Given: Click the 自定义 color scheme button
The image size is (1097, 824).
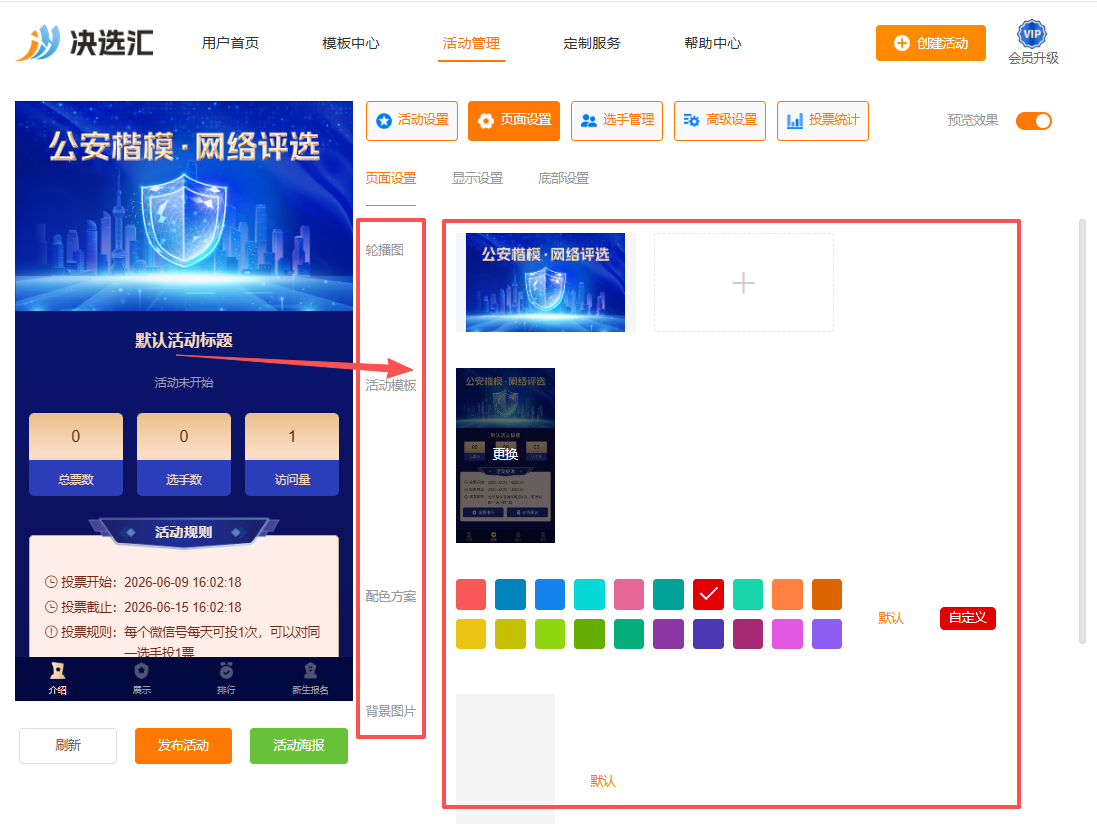Looking at the screenshot, I should pos(968,618).
